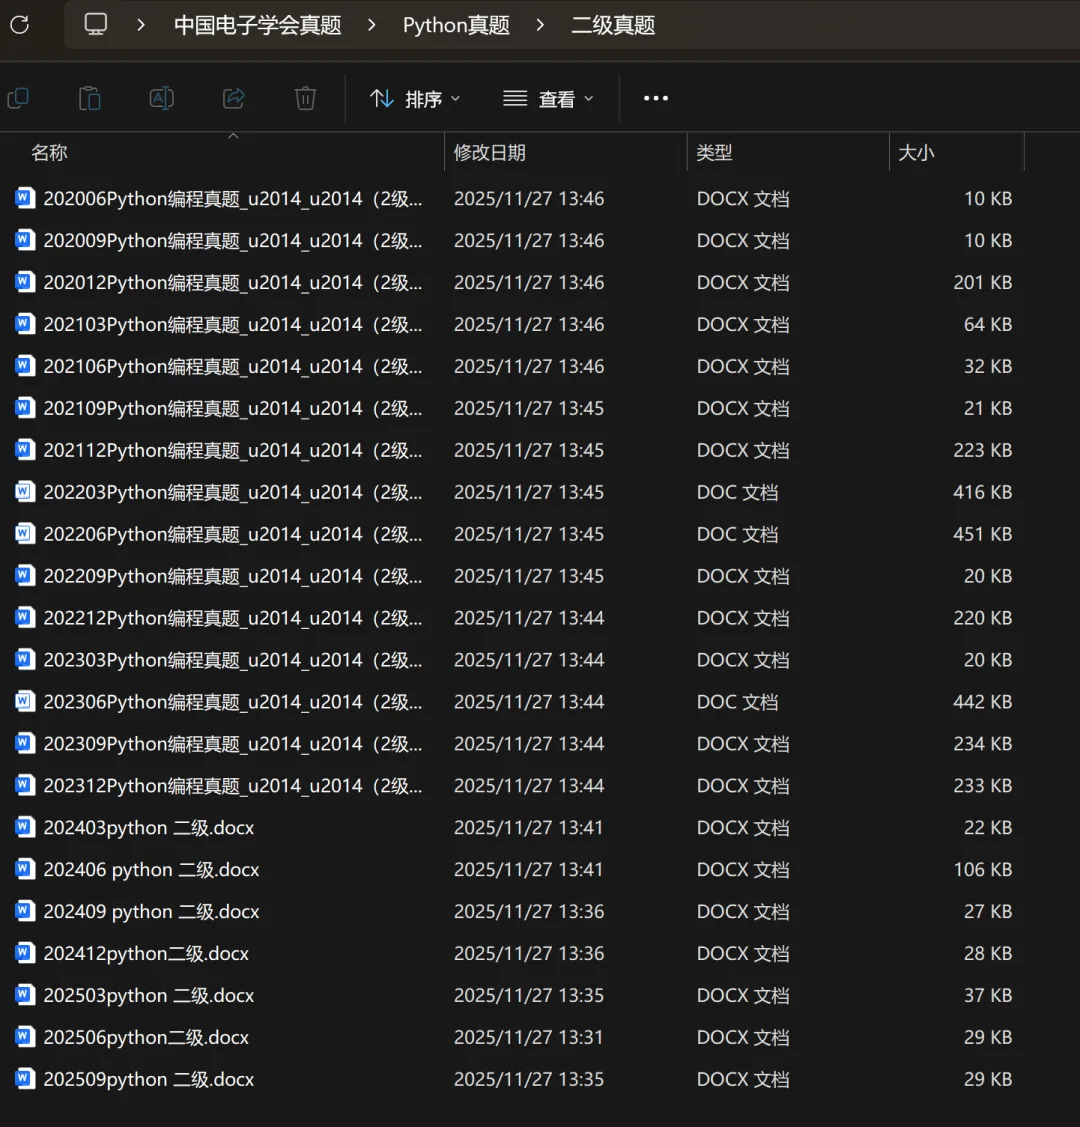
Task: Sort by 大小 column header
Action: coord(916,152)
